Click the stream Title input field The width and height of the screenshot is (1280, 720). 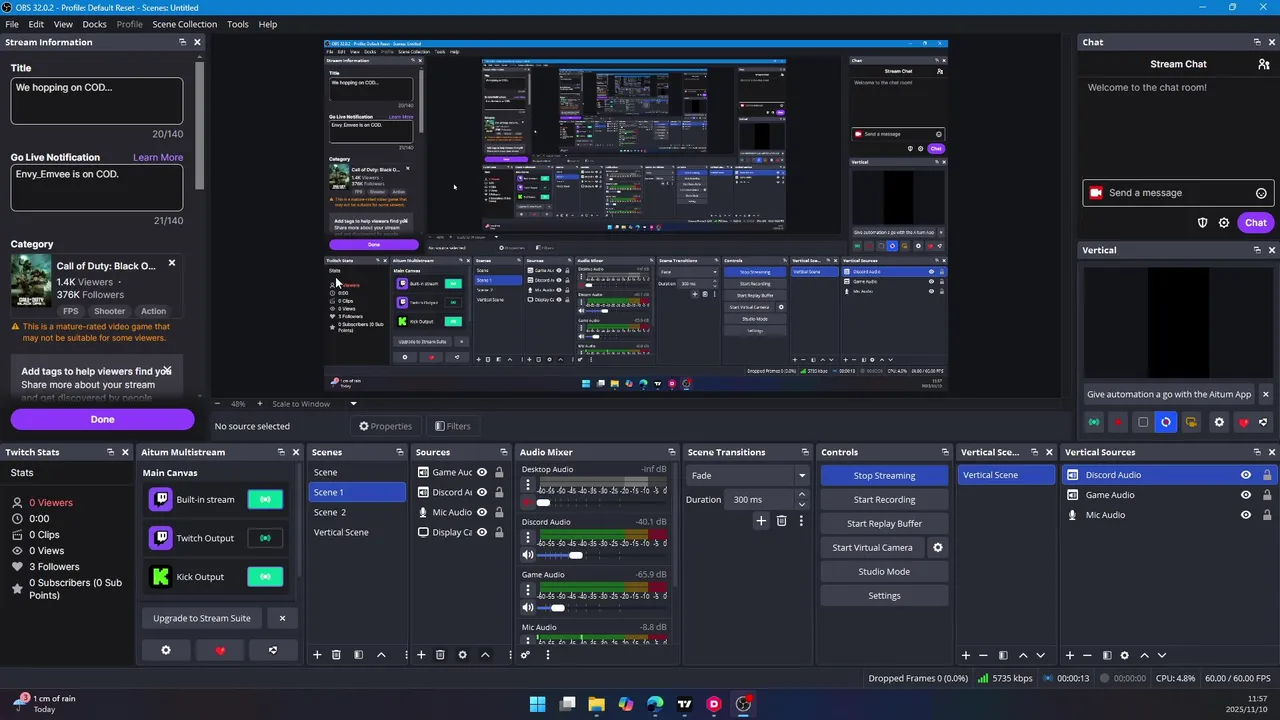point(97,101)
